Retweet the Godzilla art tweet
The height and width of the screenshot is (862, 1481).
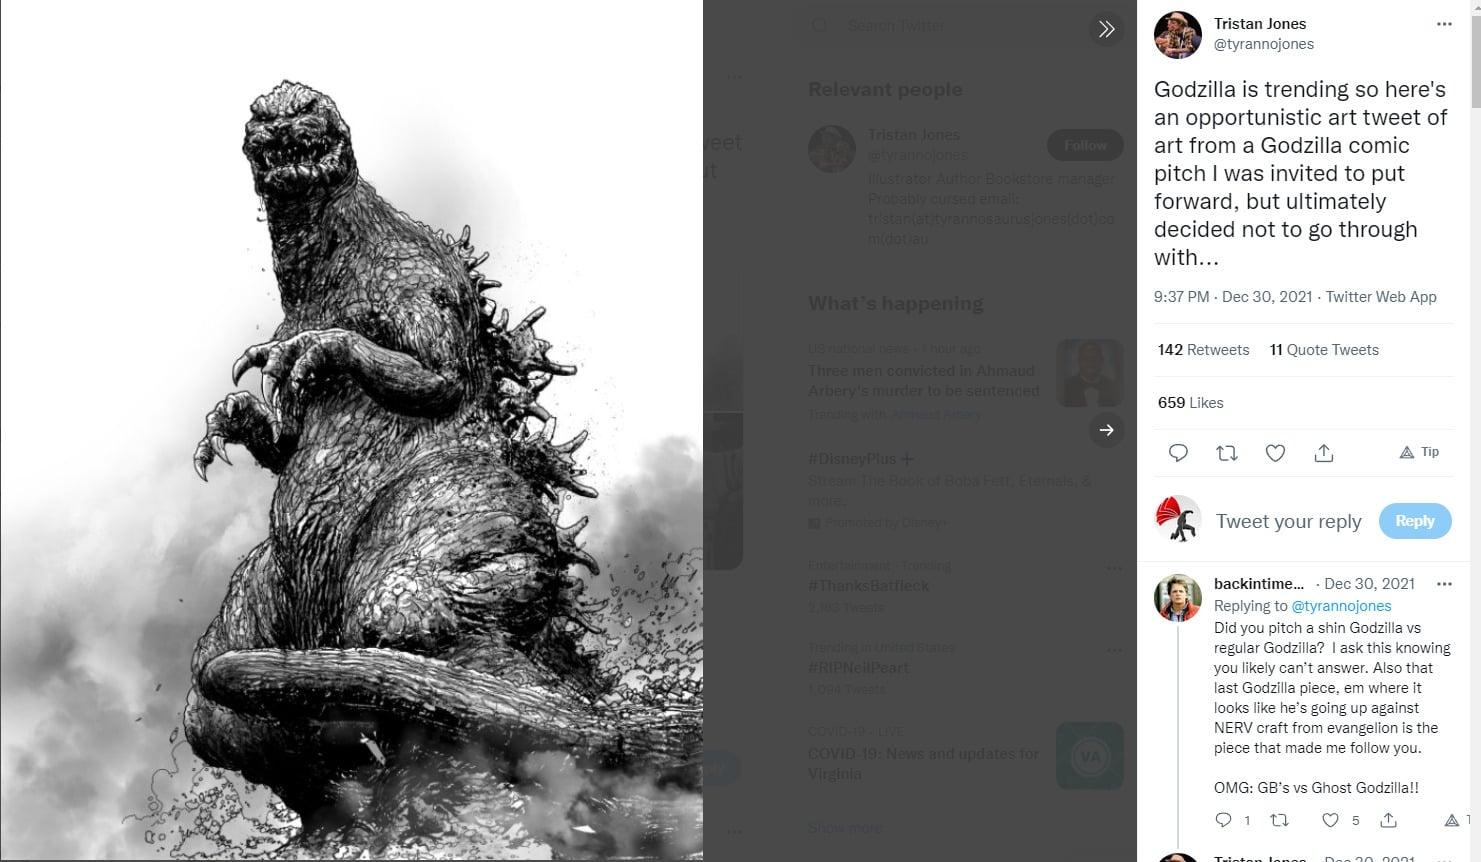[1227, 453]
